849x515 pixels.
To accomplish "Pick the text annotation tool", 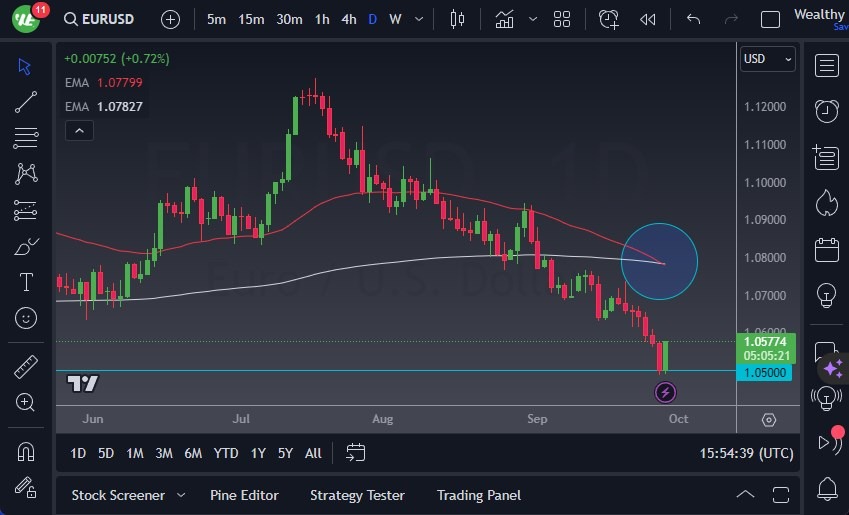I will [26, 282].
